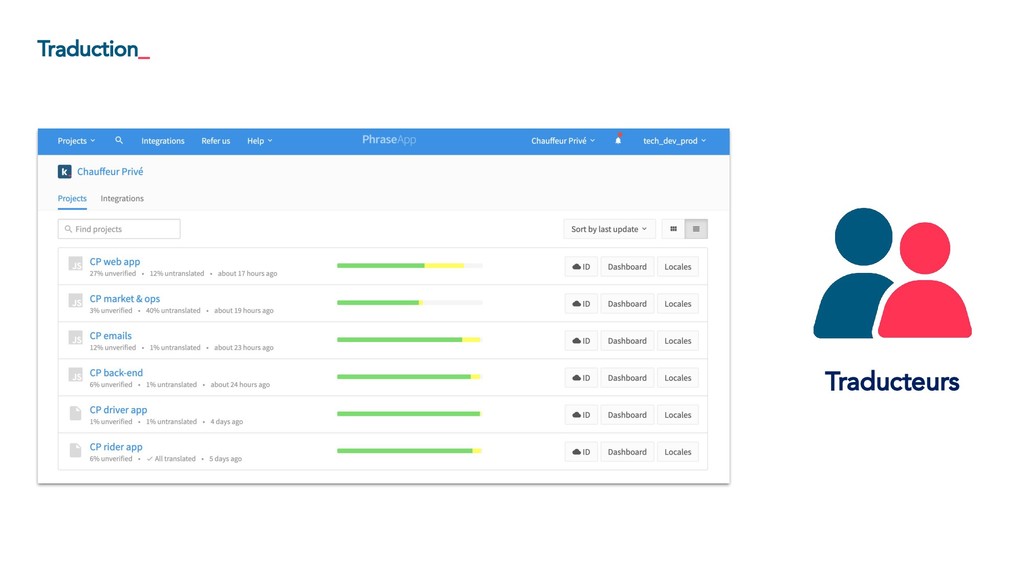Image resolution: width=1024 pixels, height=576 pixels.
Task: Select the Integrations tab below the organization name
Action: [x=122, y=199]
